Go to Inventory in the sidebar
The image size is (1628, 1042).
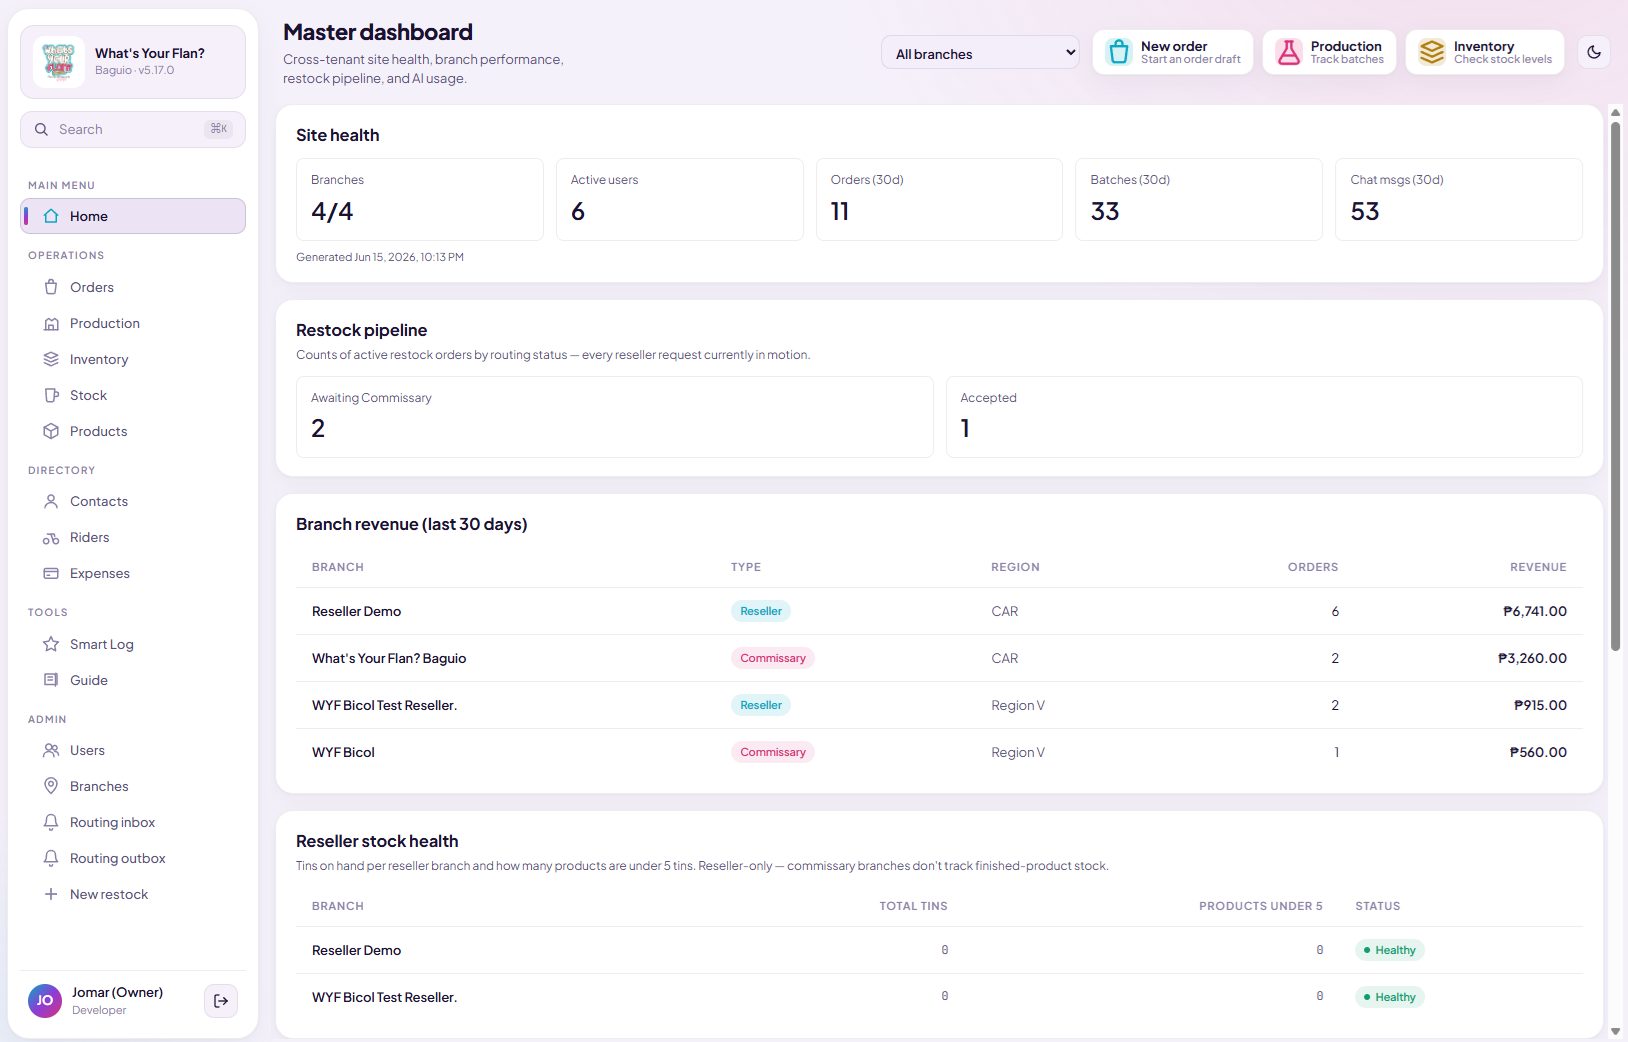click(133, 359)
